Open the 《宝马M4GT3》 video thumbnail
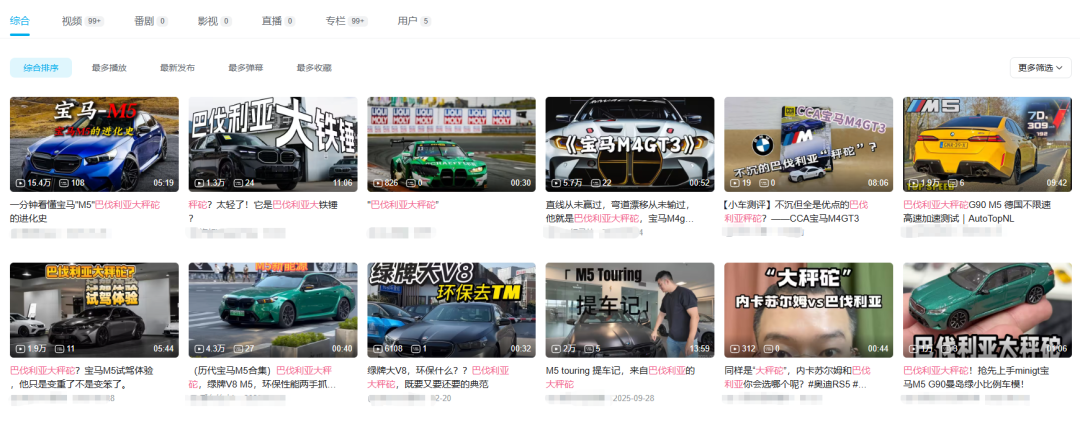Screen dimensions: 1080x421 click(630, 144)
